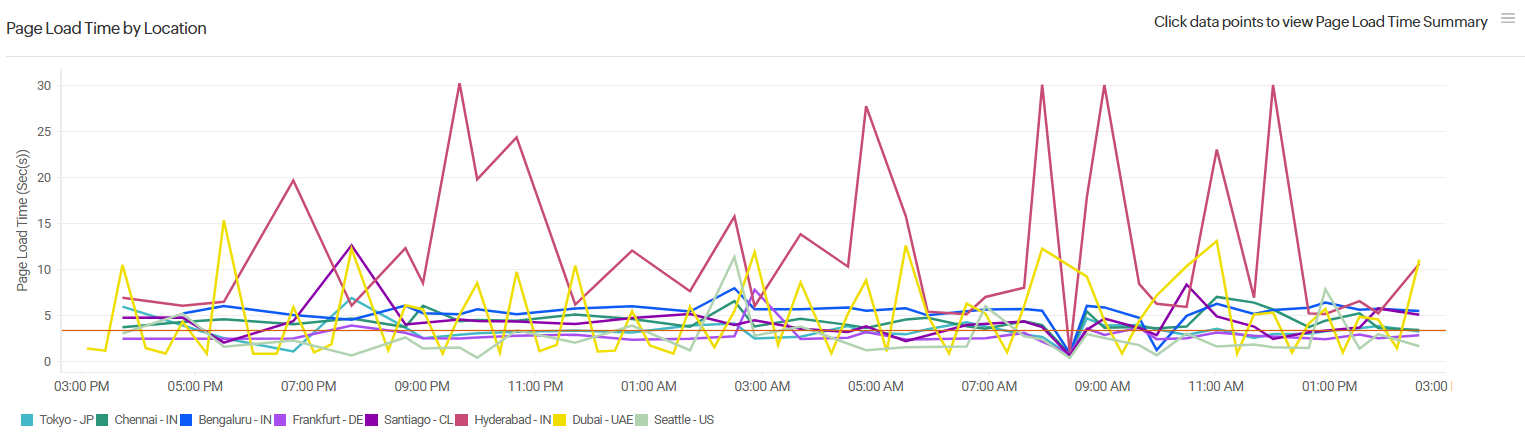
Task: Click the Seattle - US legend color square
Action: [x=641, y=420]
